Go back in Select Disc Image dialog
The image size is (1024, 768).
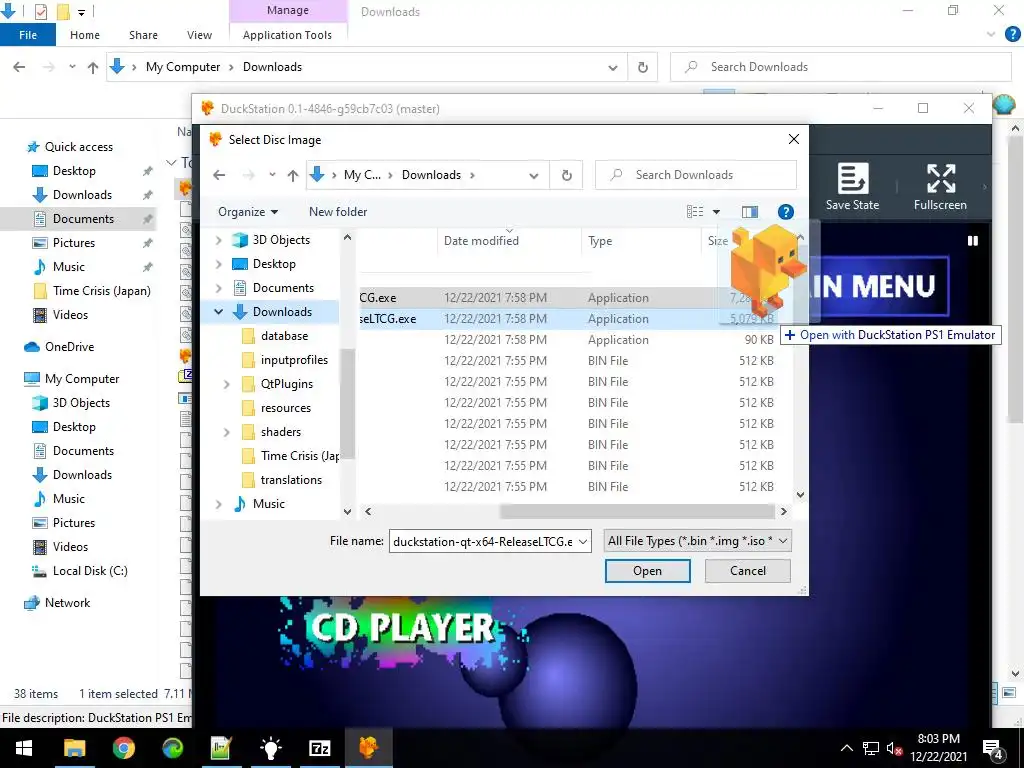219,175
